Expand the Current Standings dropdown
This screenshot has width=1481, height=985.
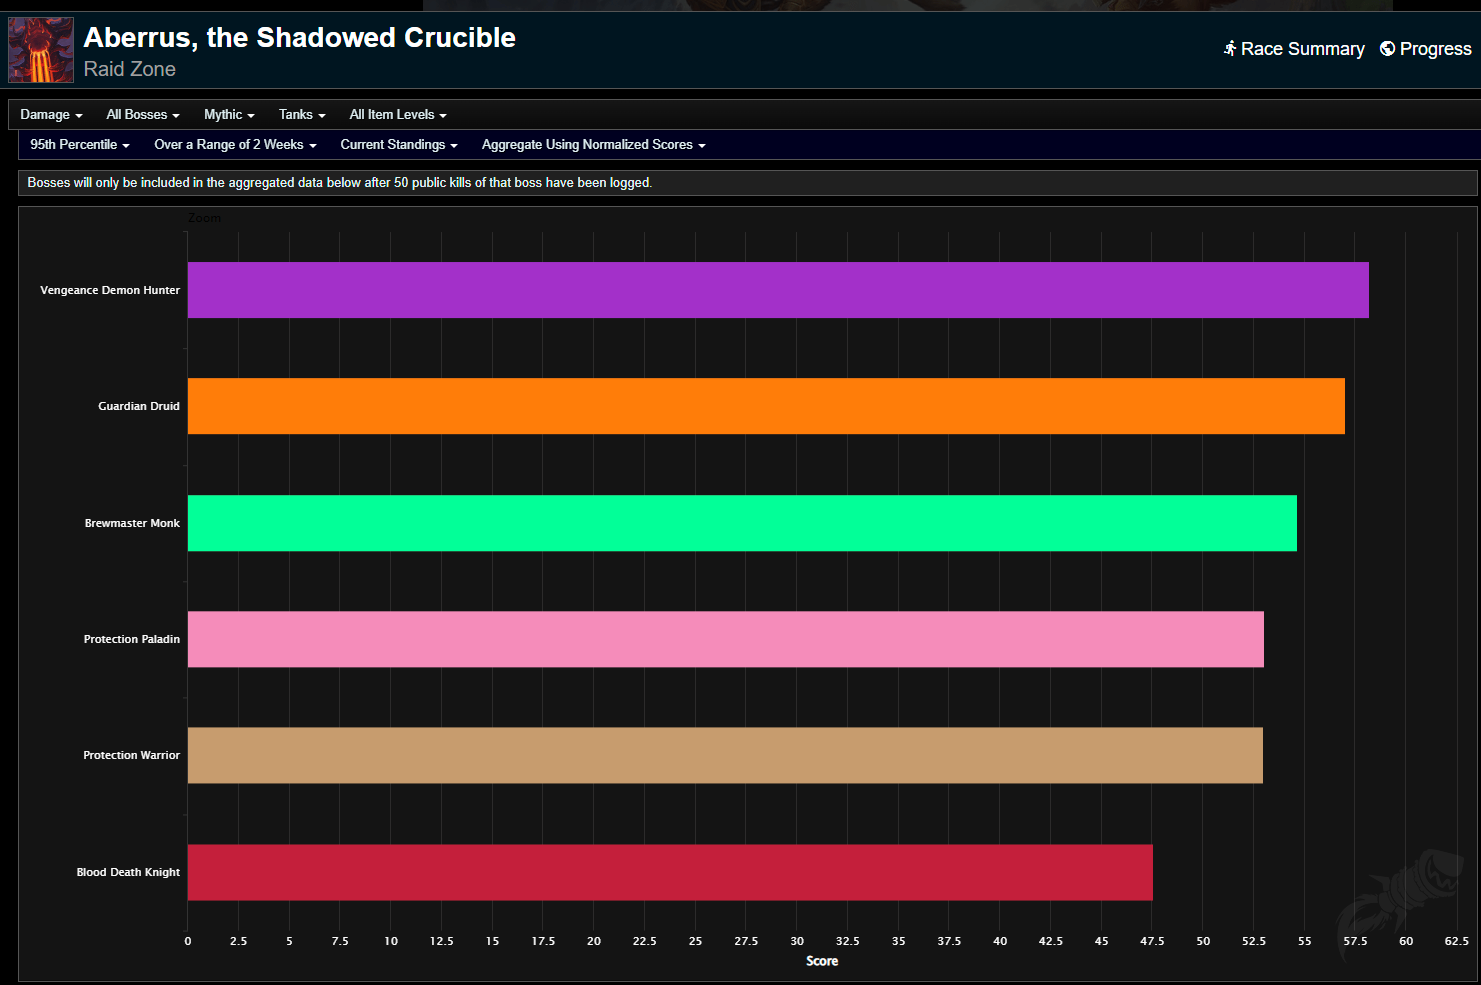pyautogui.click(x=399, y=145)
